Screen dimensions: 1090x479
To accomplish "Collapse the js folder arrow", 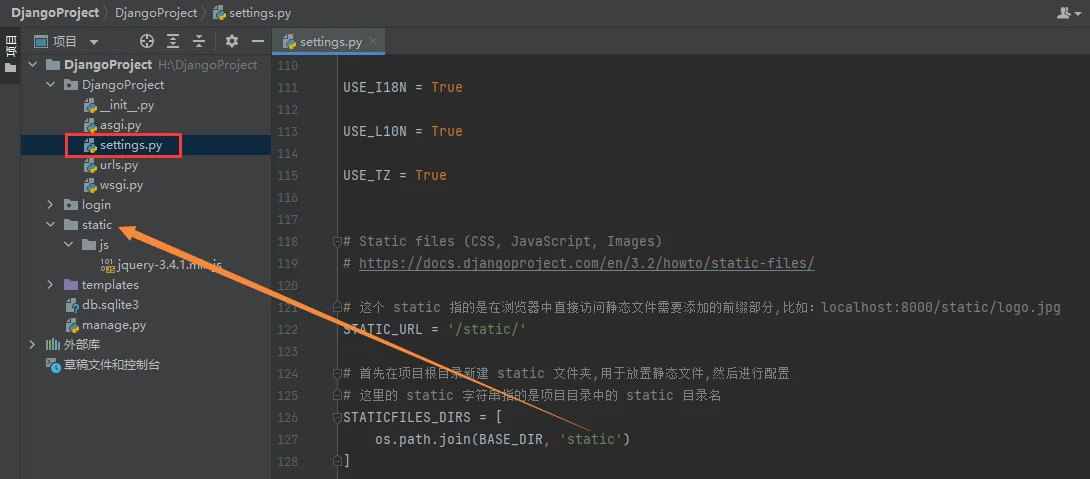I will tap(68, 245).
